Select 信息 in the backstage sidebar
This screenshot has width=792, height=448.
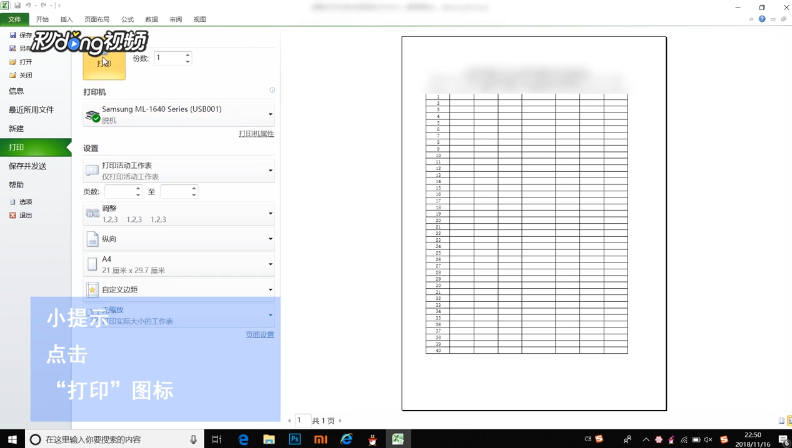point(16,91)
